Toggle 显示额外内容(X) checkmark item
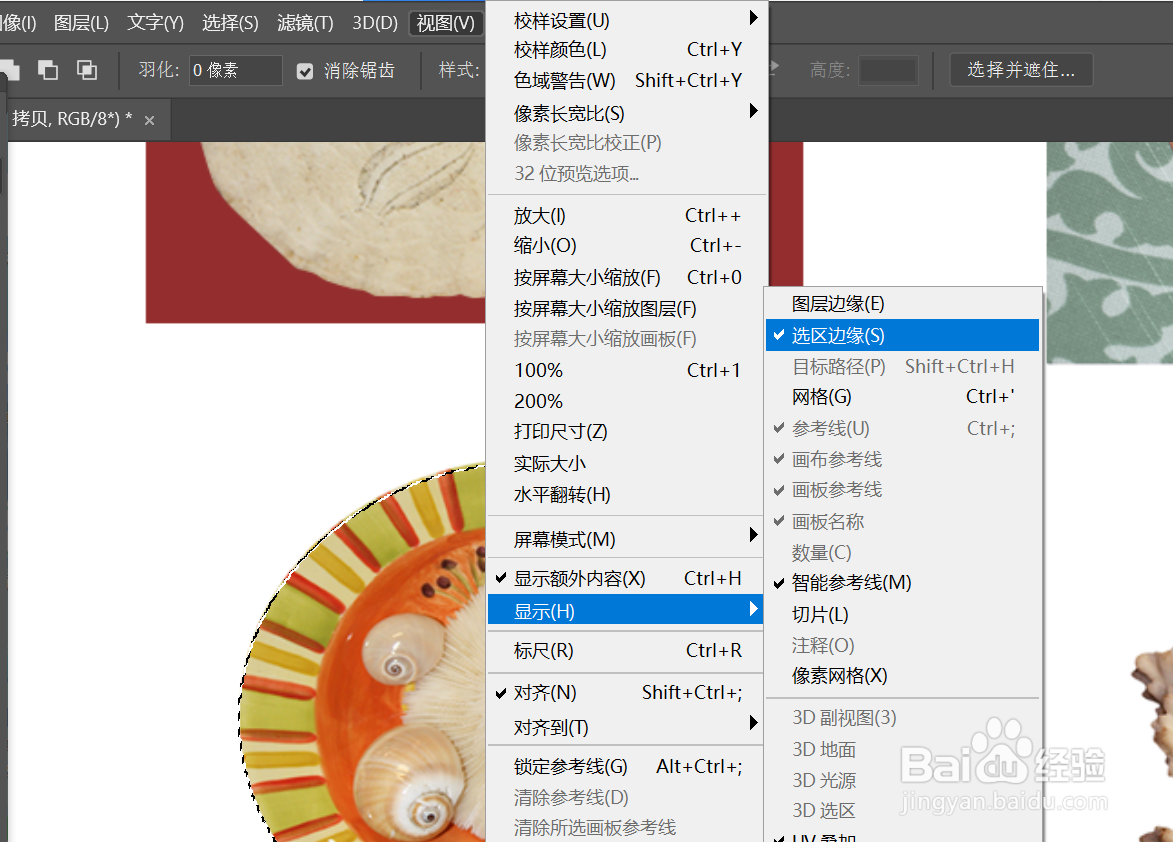This screenshot has height=842, width=1173. point(626,579)
